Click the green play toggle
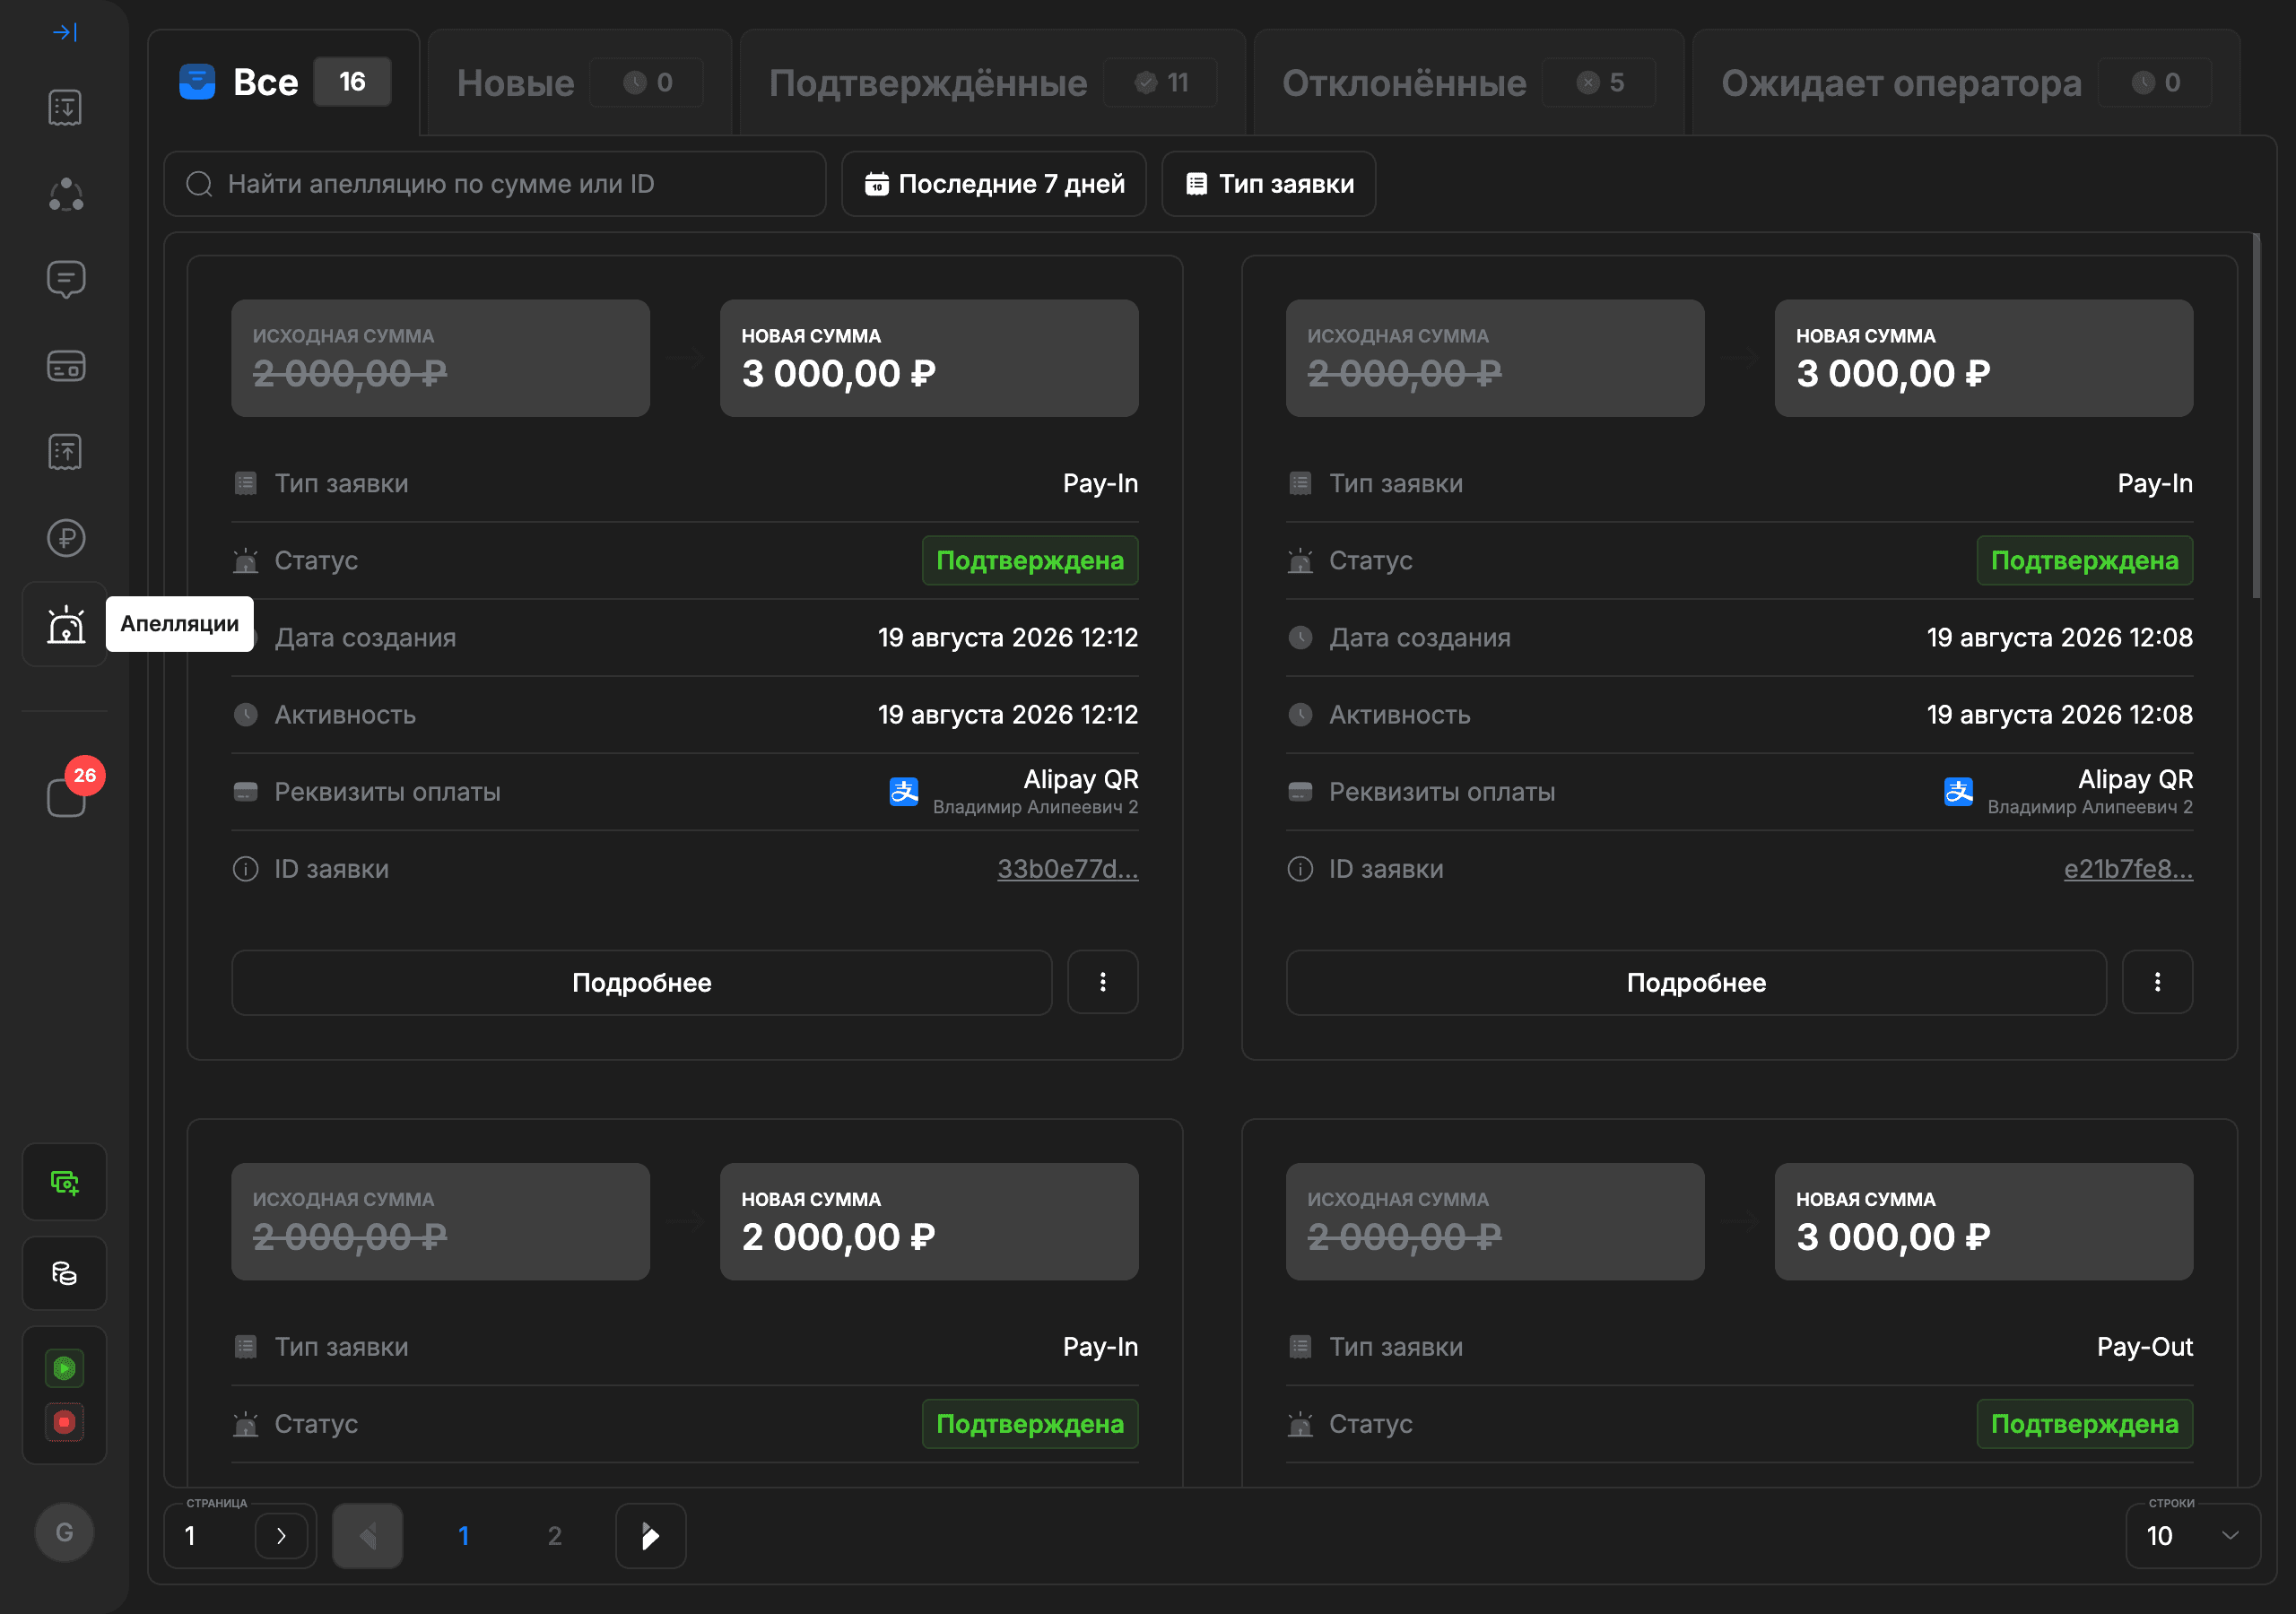Image resolution: width=2296 pixels, height=1614 pixels. coord(65,1367)
